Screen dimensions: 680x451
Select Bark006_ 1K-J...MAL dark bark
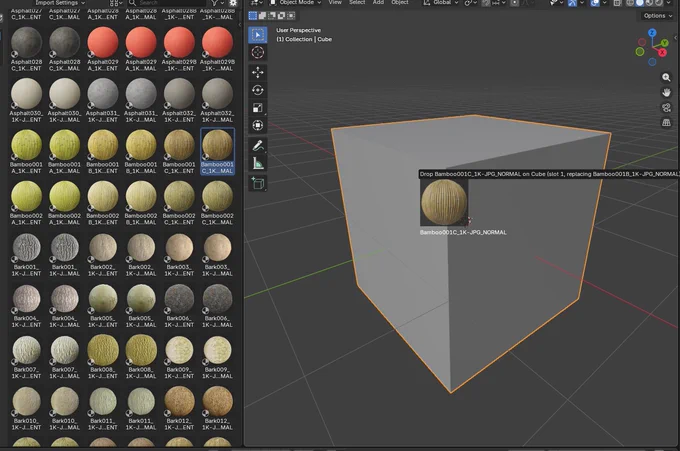[217, 305]
